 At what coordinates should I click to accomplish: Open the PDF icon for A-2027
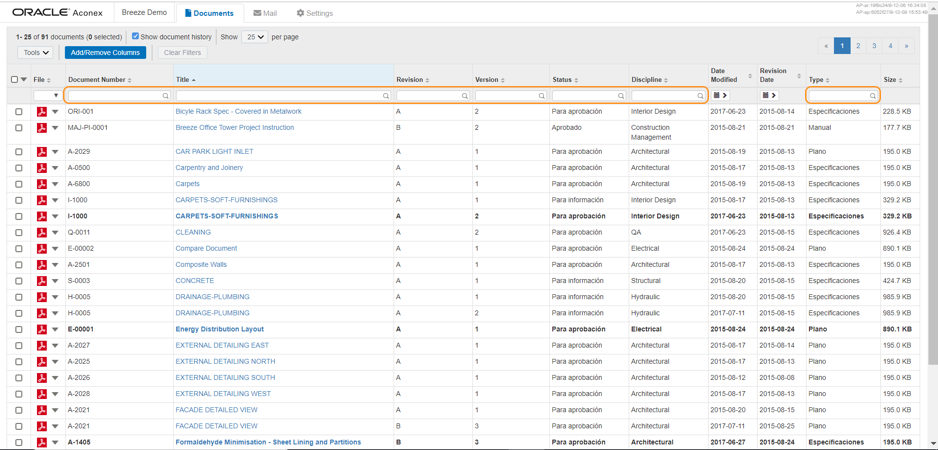(42, 346)
